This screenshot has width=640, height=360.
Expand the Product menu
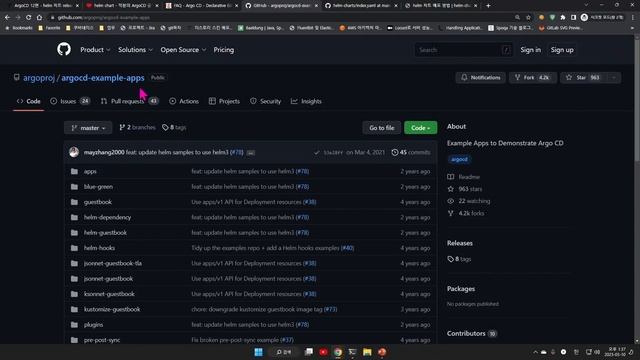[x=95, y=50]
